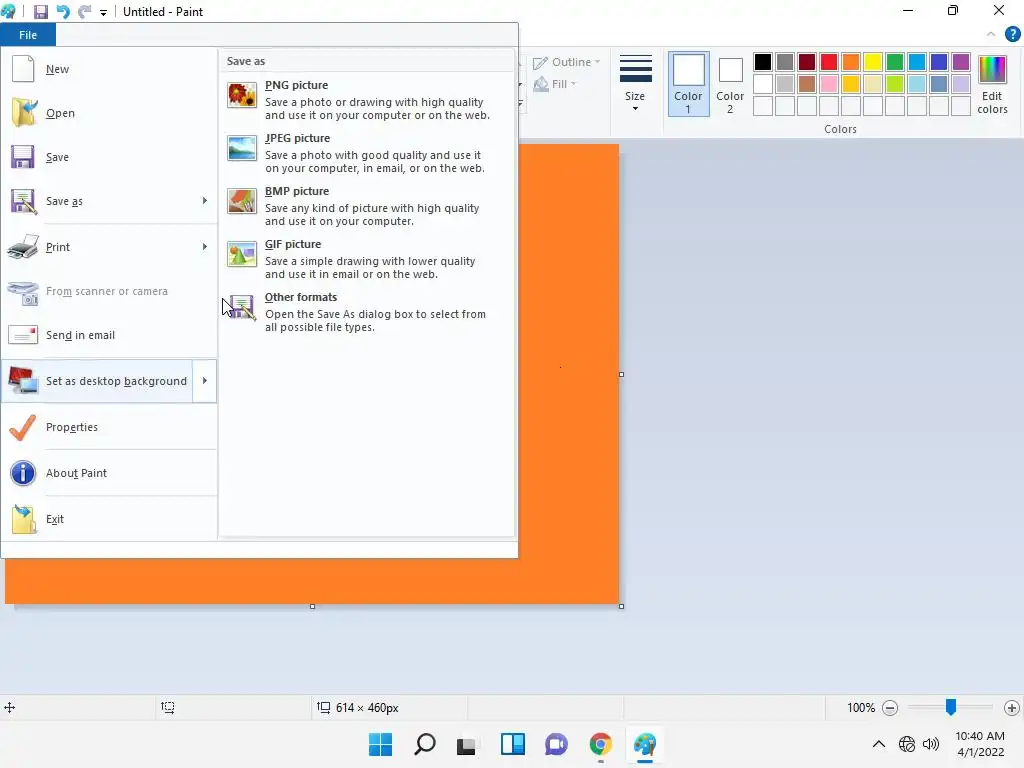Image resolution: width=1024 pixels, height=768 pixels.
Task: Open taskbar Search
Action: pos(424,744)
